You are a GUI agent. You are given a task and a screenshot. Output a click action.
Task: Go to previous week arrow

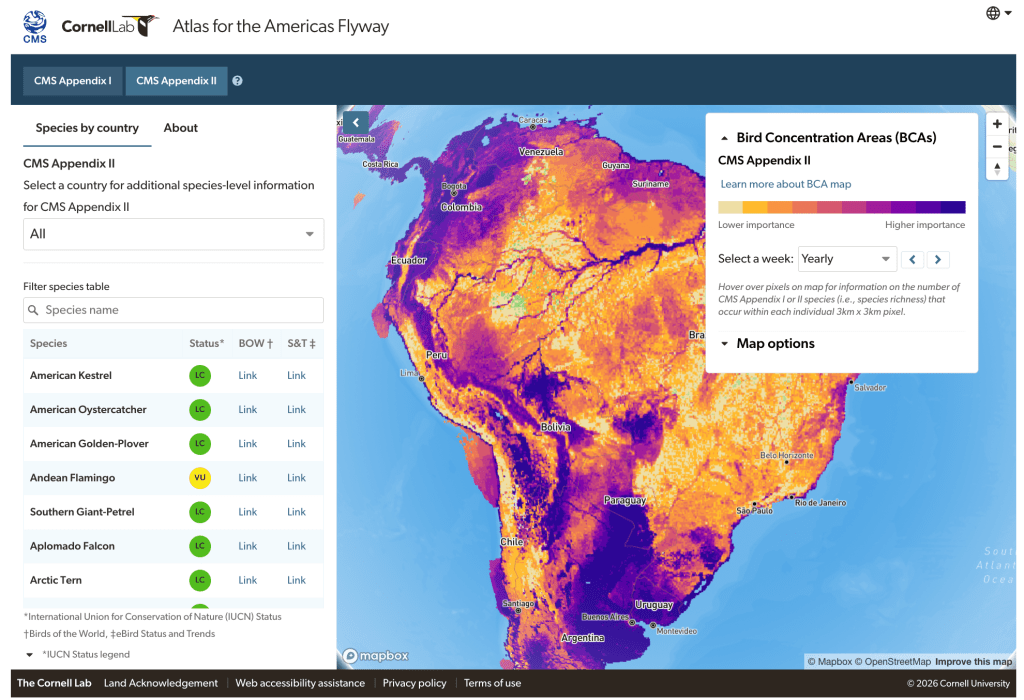point(912,259)
